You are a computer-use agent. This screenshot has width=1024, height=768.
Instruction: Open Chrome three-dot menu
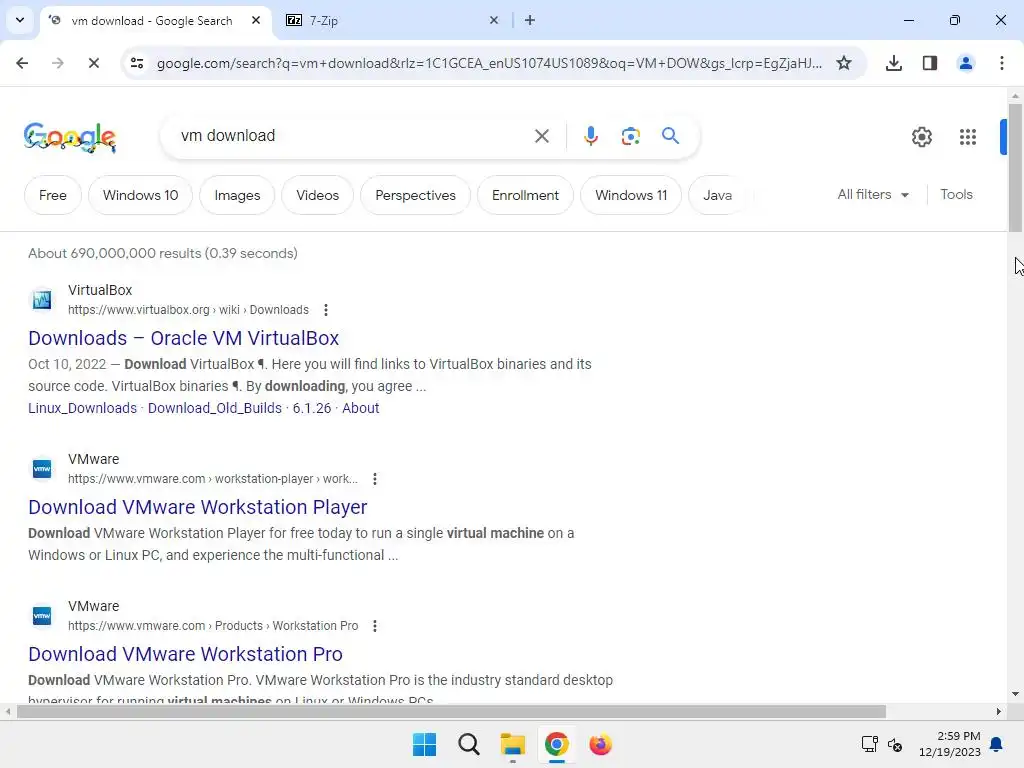(1001, 63)
